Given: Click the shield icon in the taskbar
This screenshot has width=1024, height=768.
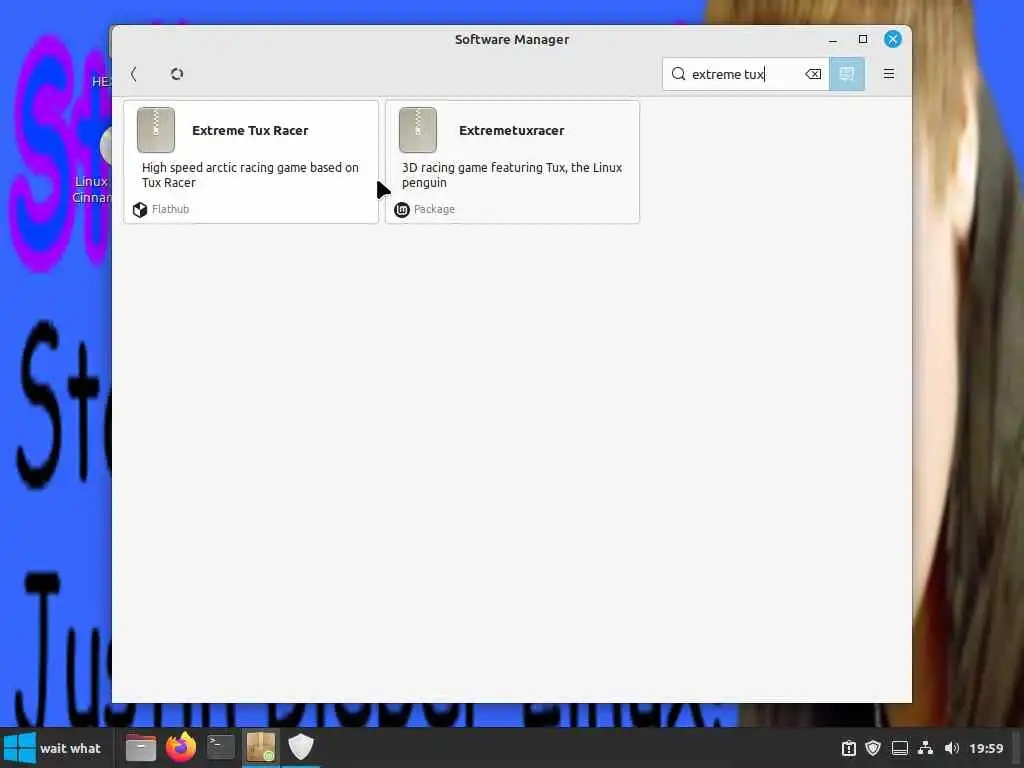Looking at the screenshot, I should (x=301, y=747).
